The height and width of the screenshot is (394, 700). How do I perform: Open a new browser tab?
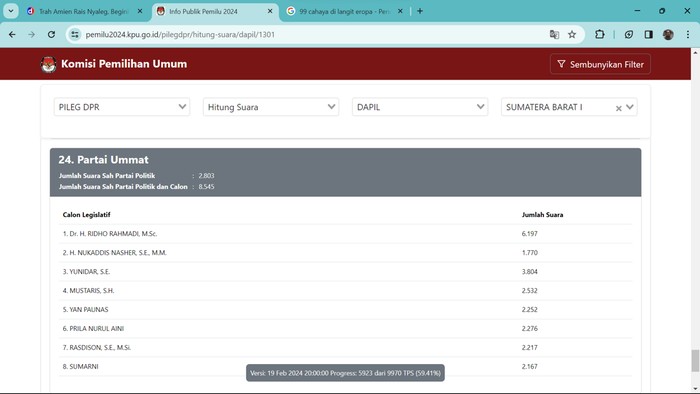pos(420,11)
